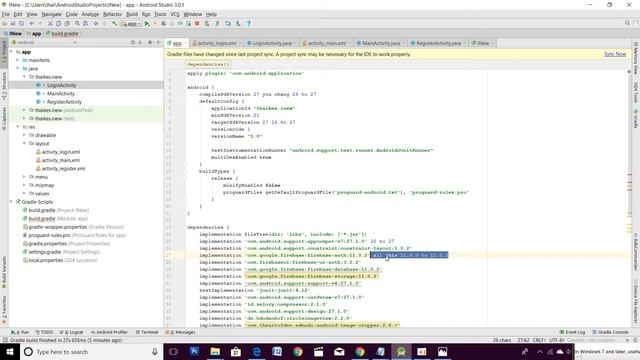
Task: Open the app run configuration dropdown
Action: pyautogui.click(x=131, y=24)
